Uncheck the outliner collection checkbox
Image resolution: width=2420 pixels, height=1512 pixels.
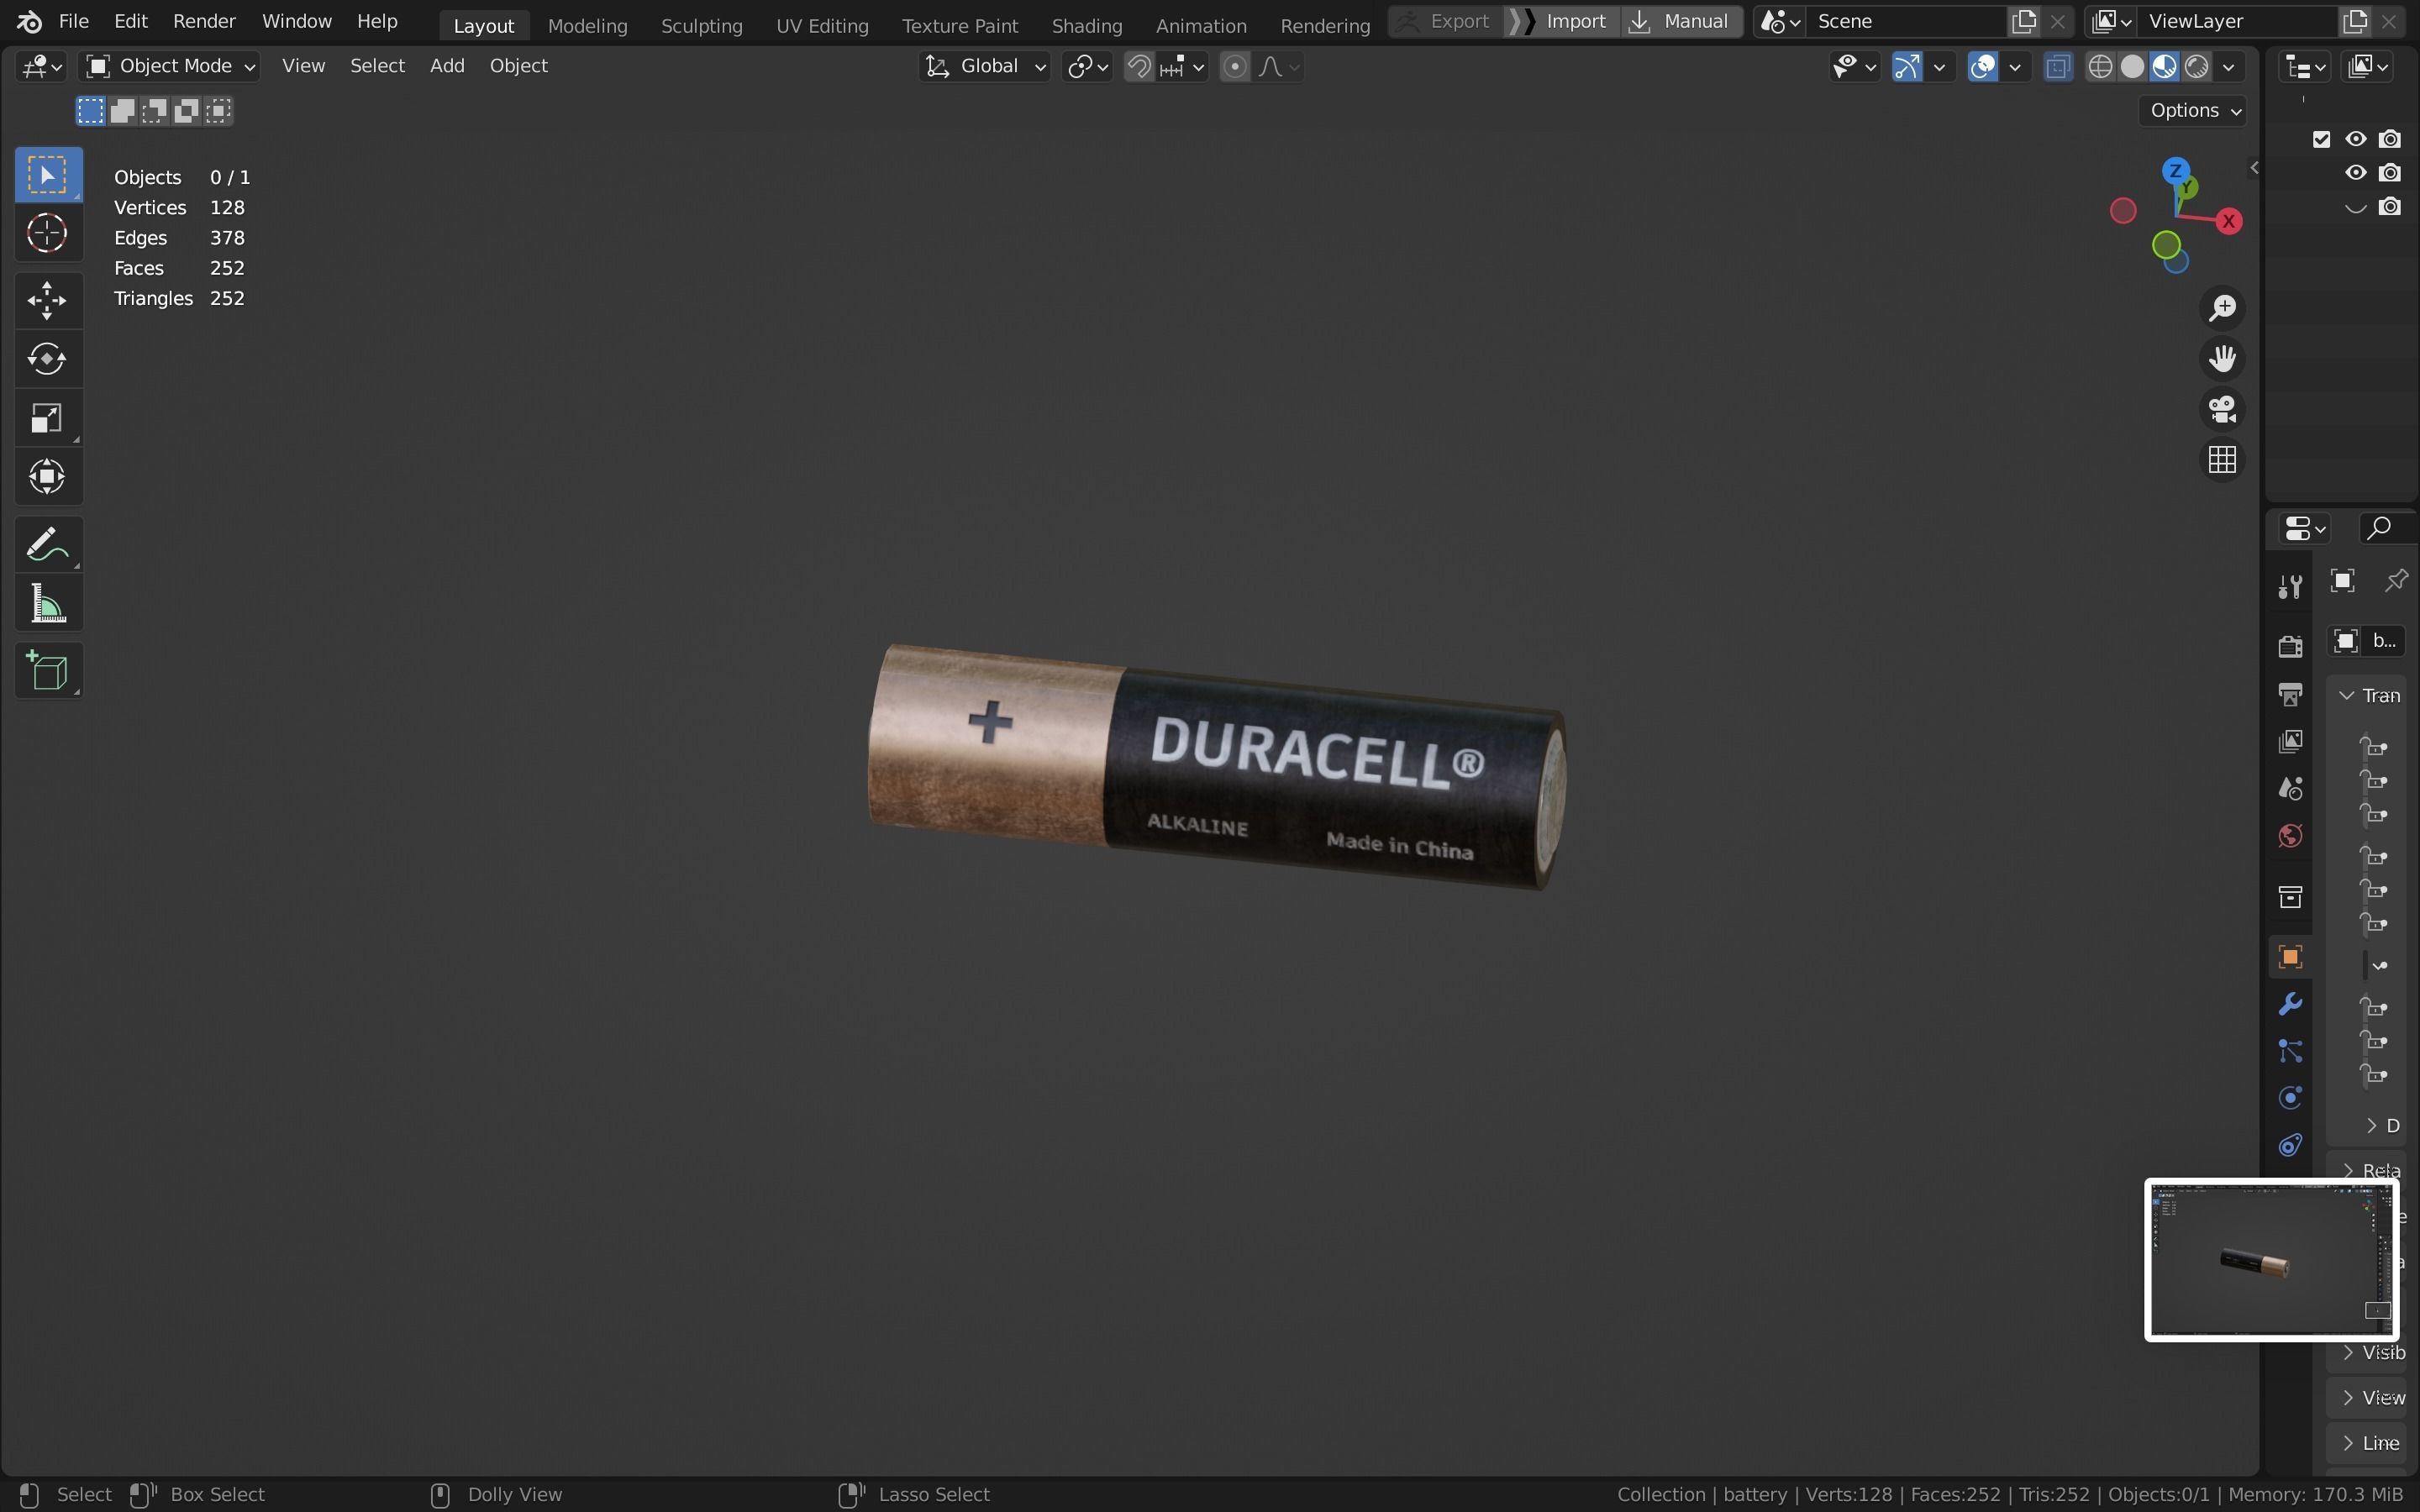pos(2322,139)
